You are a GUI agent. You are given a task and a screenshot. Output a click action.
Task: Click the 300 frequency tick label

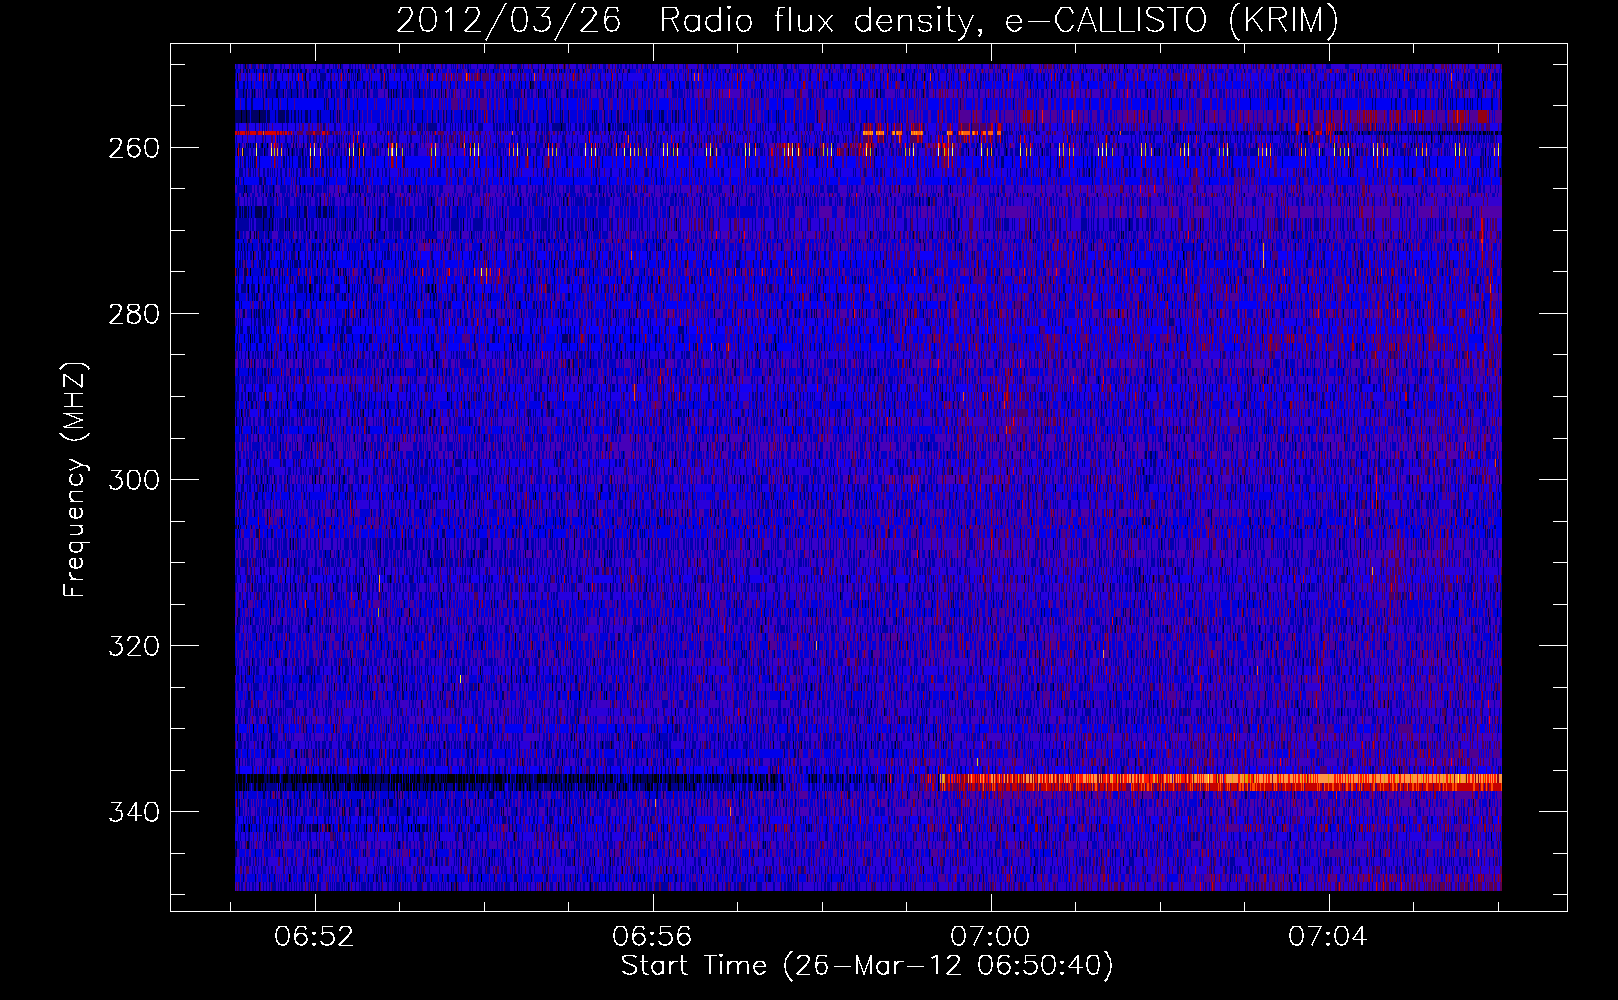[x=134, y=480]
